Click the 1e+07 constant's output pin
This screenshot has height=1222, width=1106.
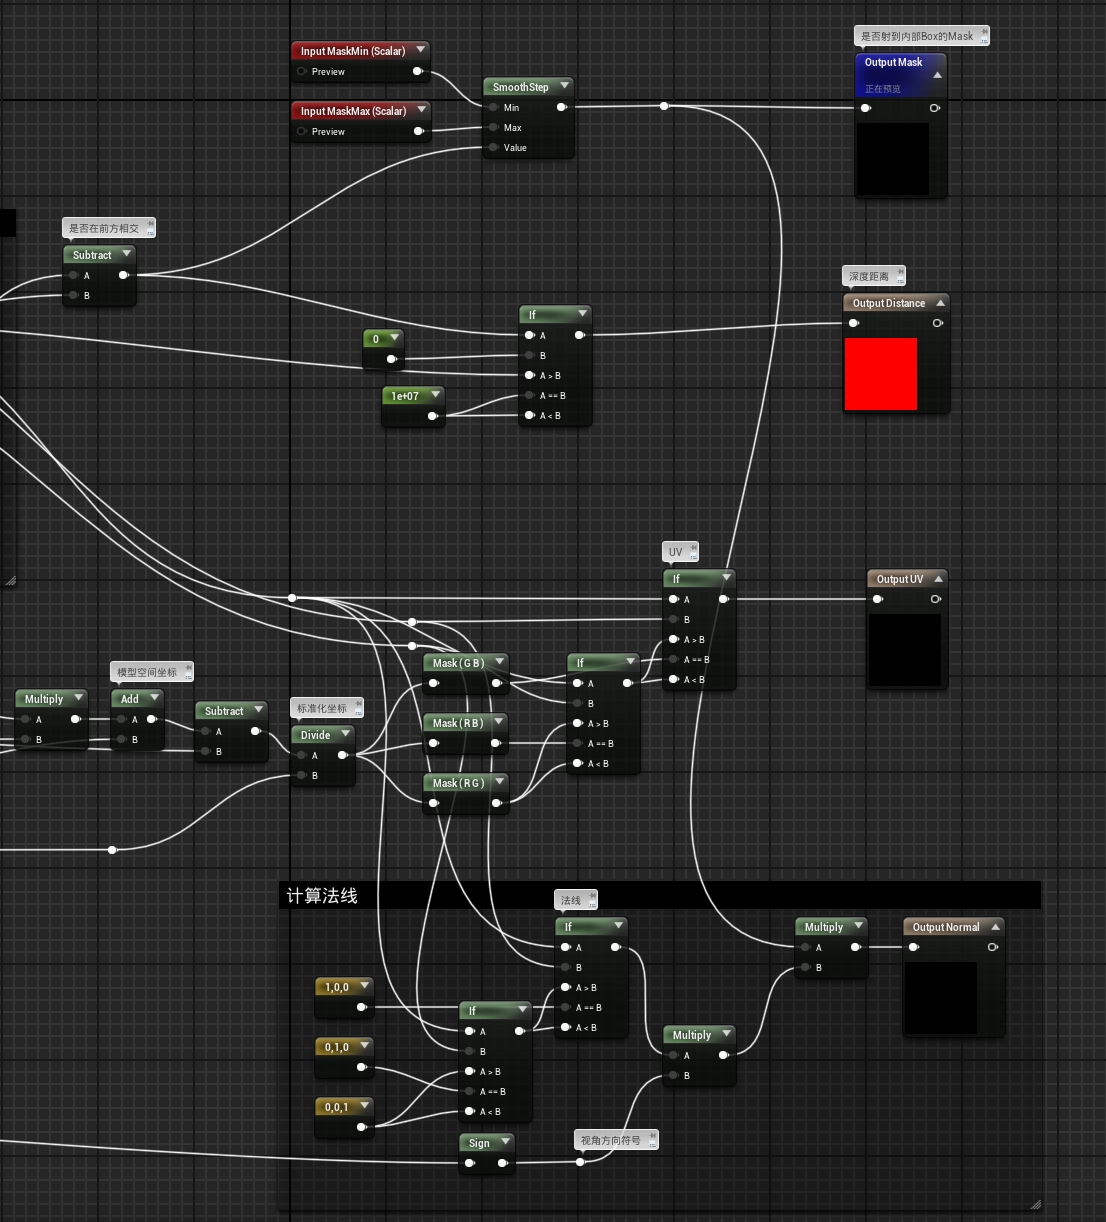[432, 416]
